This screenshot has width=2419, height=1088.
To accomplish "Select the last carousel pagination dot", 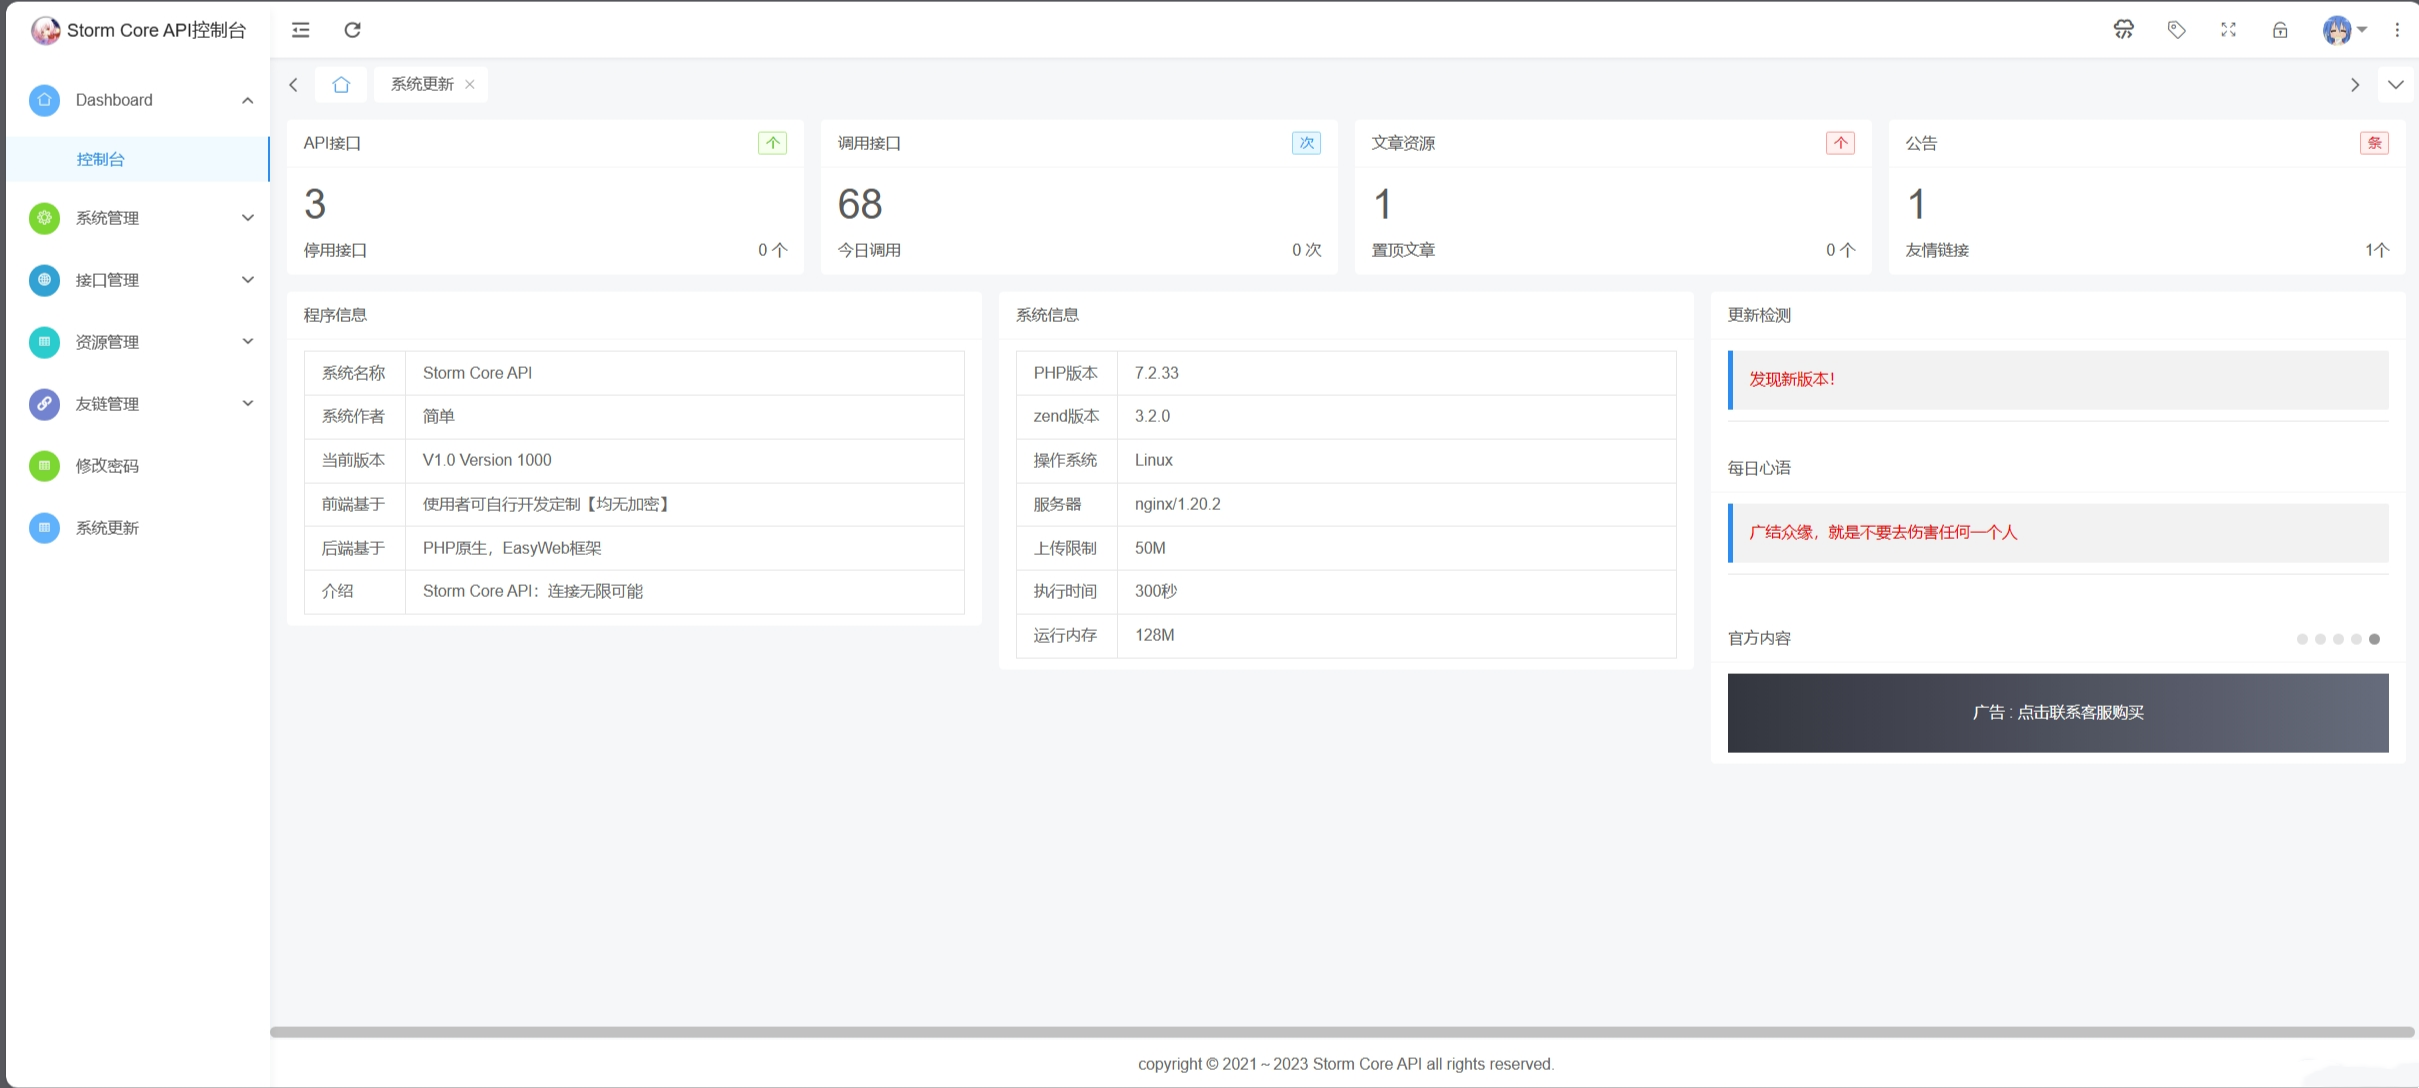I will coord(2374,639).
